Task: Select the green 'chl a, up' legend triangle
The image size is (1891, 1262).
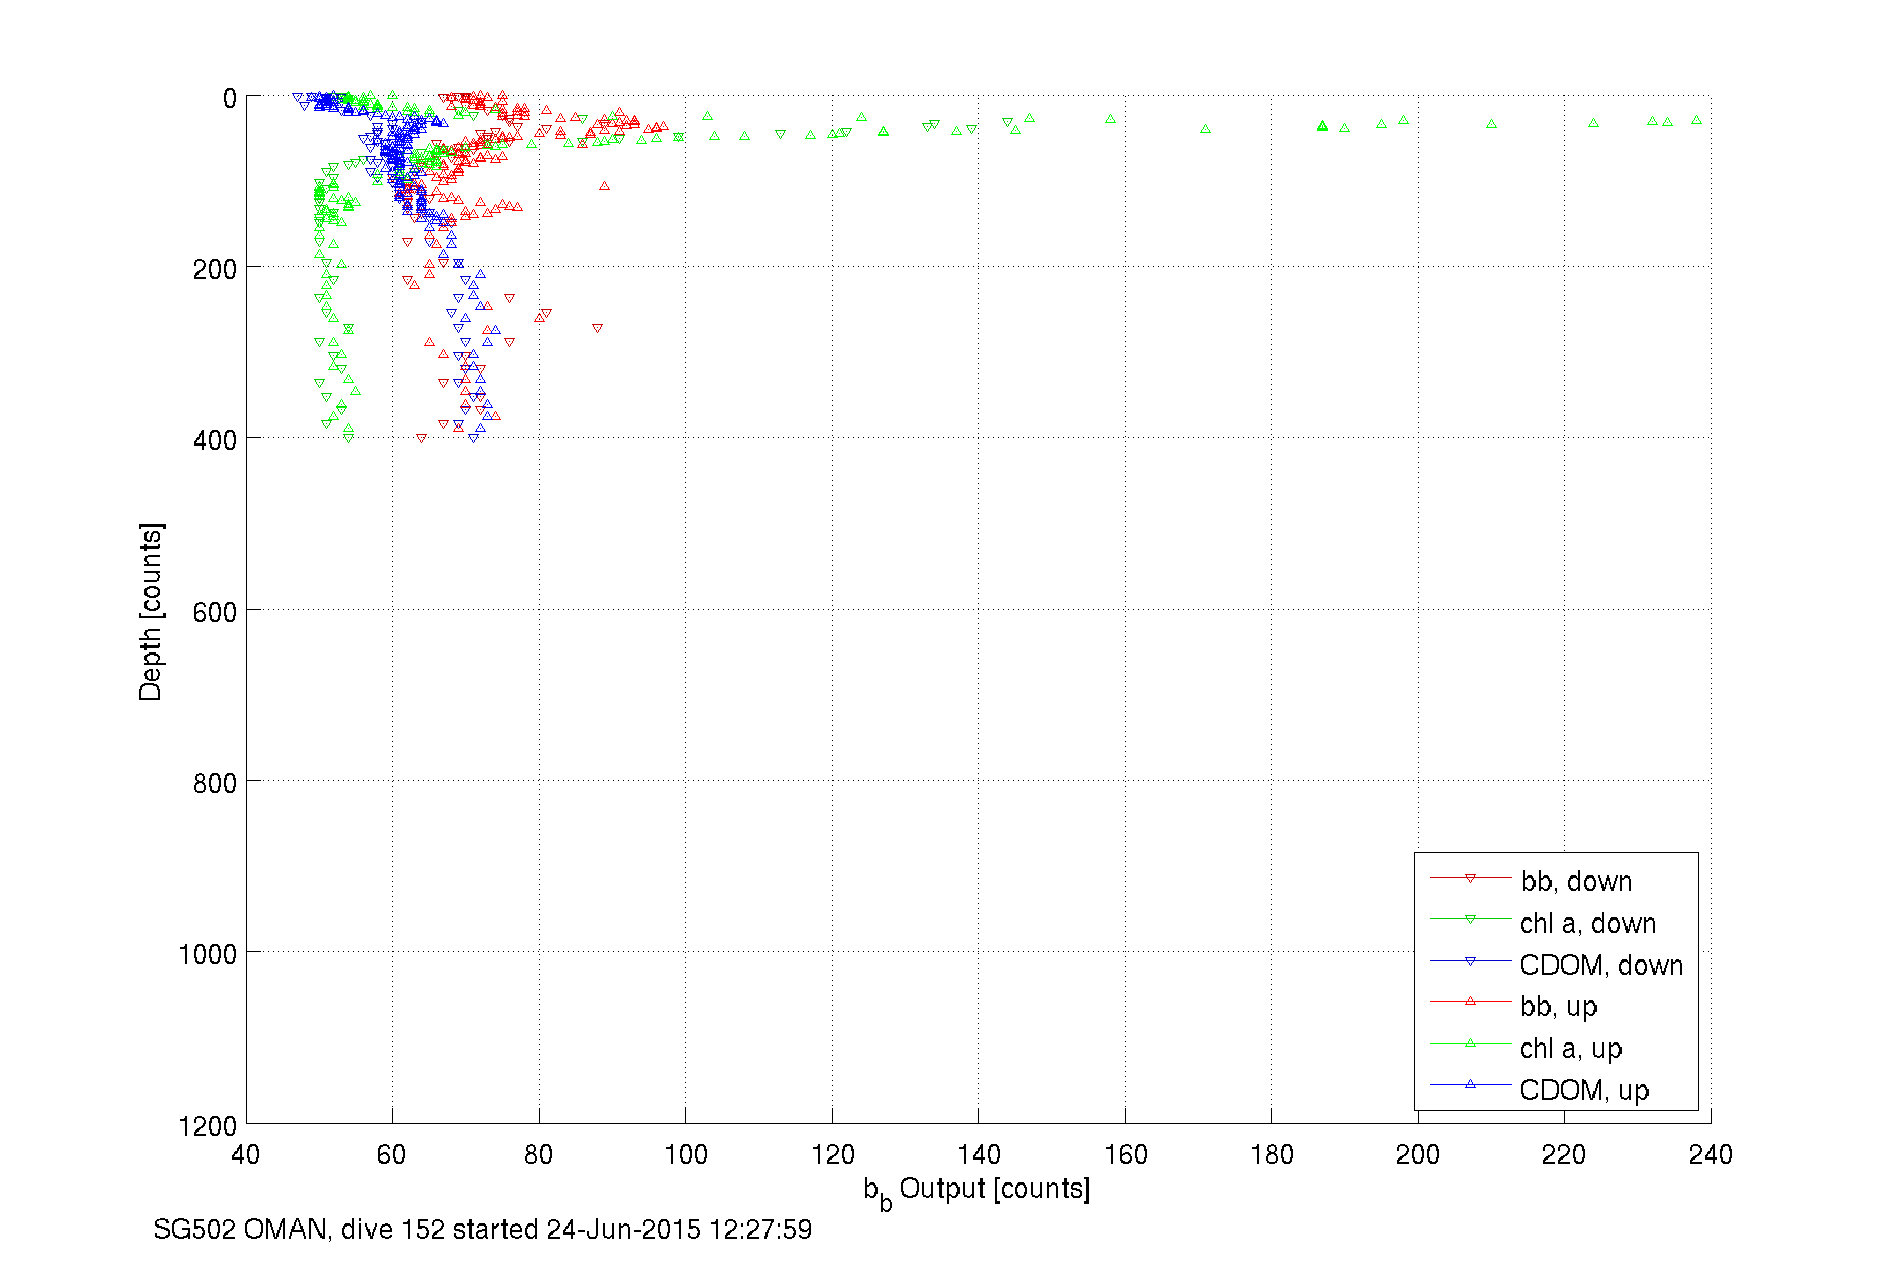Action: click(1470, 1044)
